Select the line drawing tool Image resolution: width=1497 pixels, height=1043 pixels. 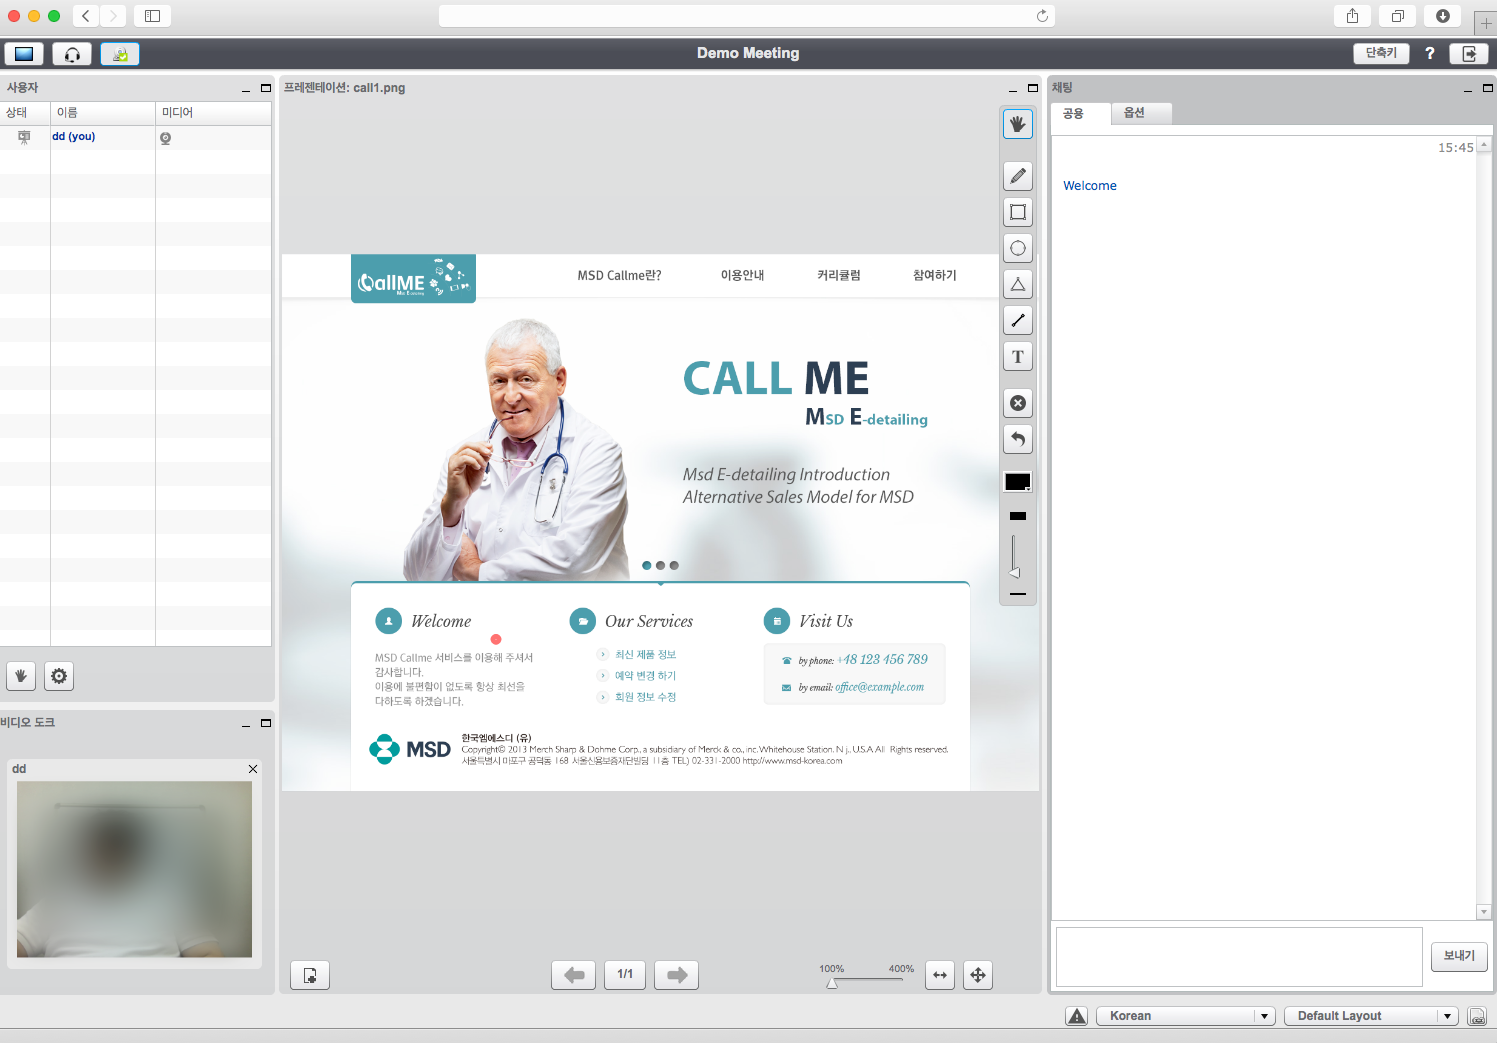[1017, 320]
